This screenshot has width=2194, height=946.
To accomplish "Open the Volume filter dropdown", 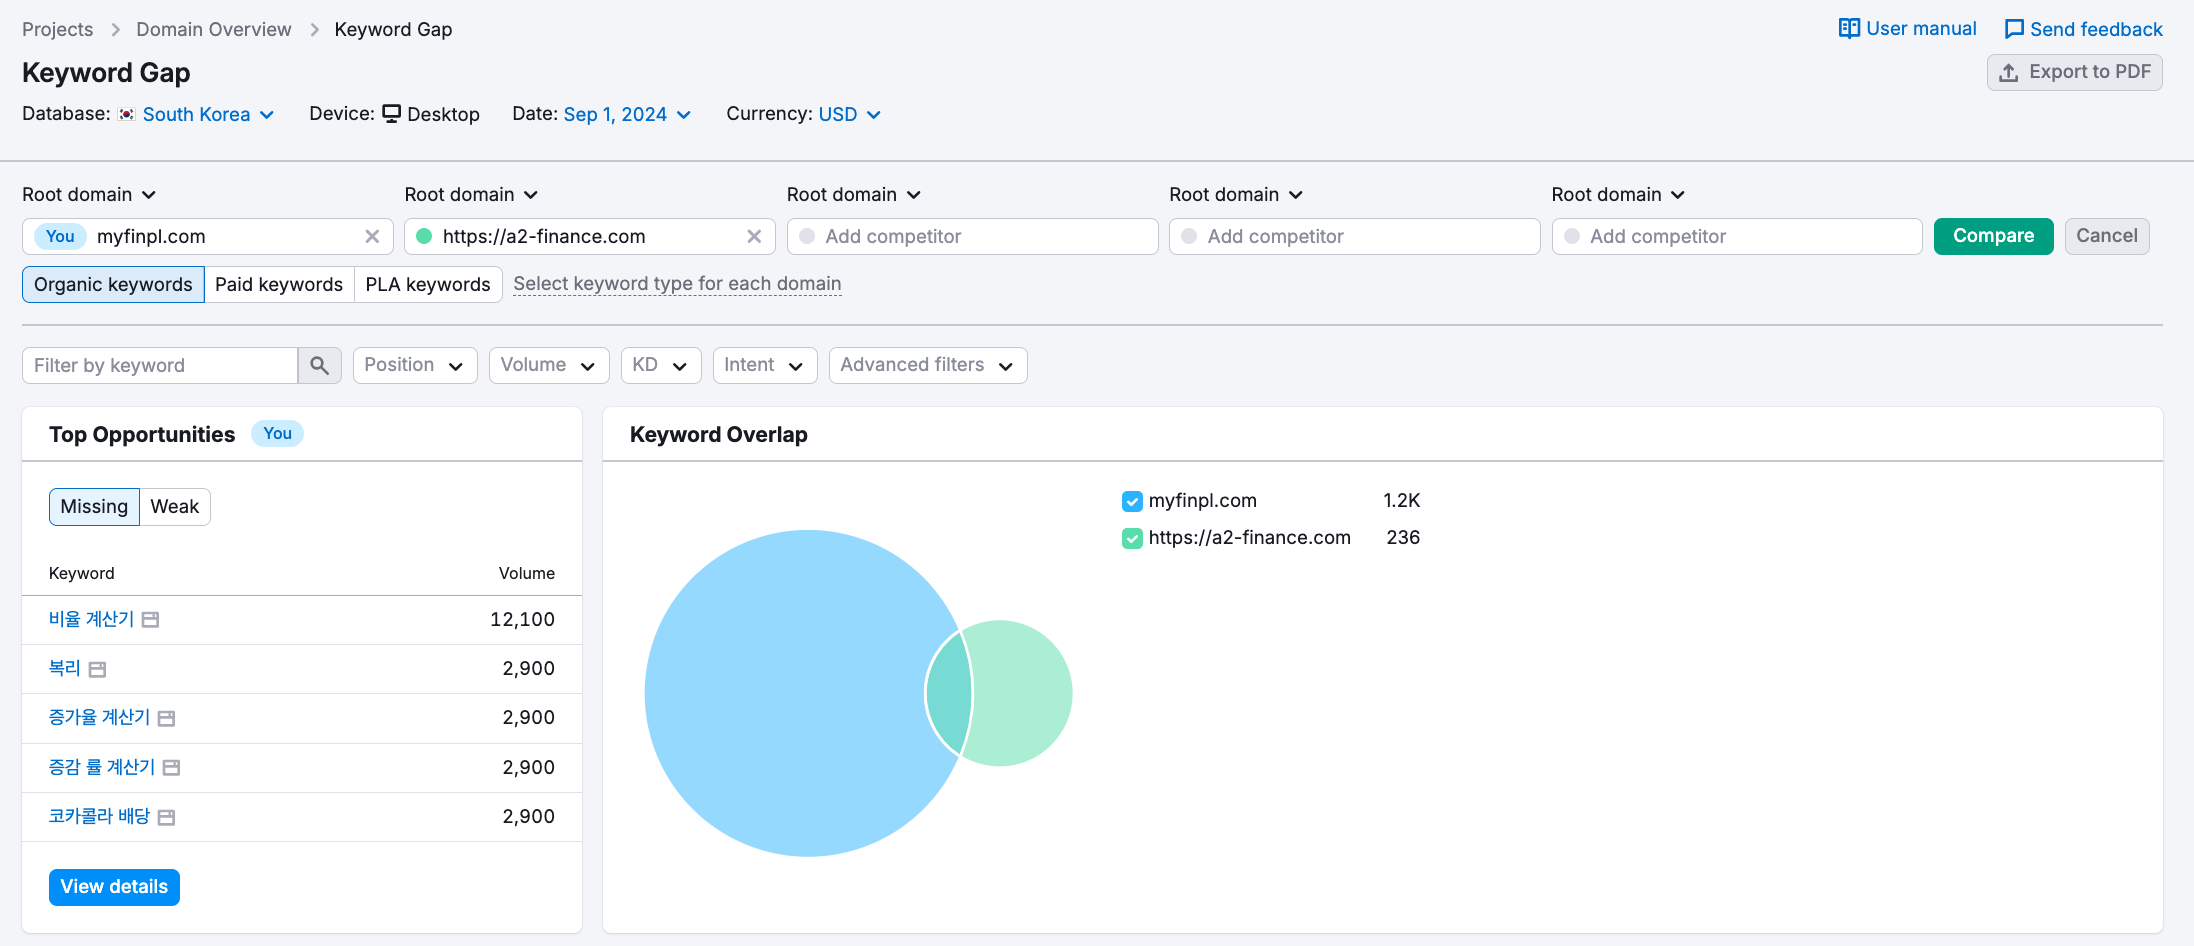I will coord(549,366).
